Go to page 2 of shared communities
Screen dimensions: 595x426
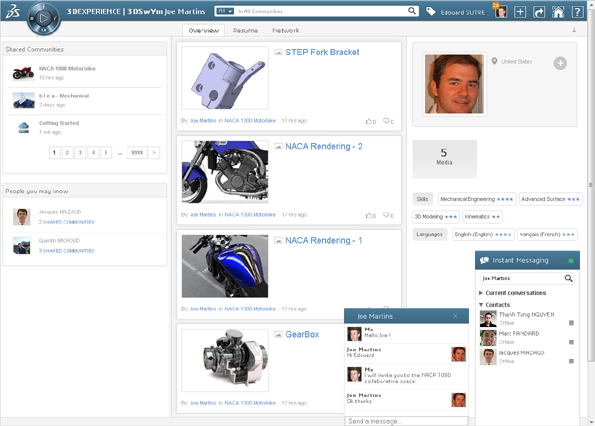coord(67,152)
